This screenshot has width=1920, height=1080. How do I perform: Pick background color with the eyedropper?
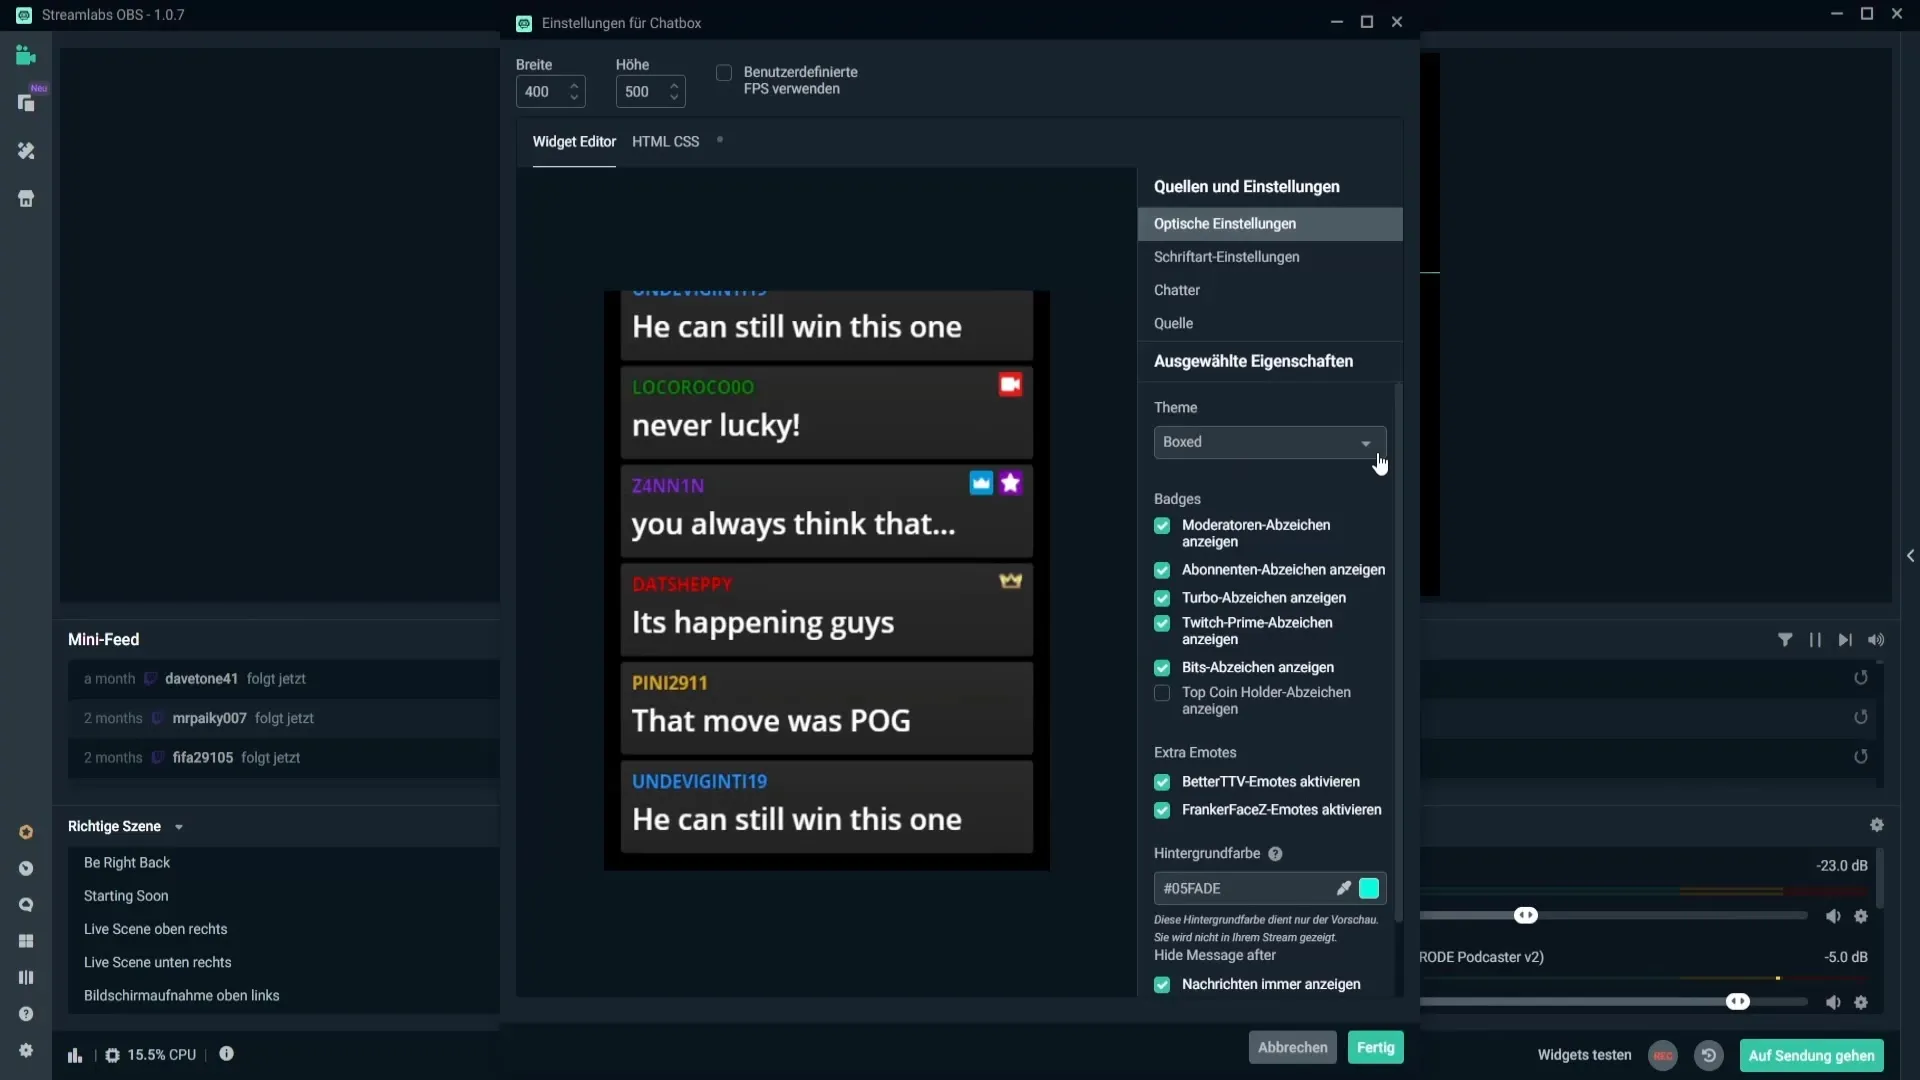(1344, 888)
